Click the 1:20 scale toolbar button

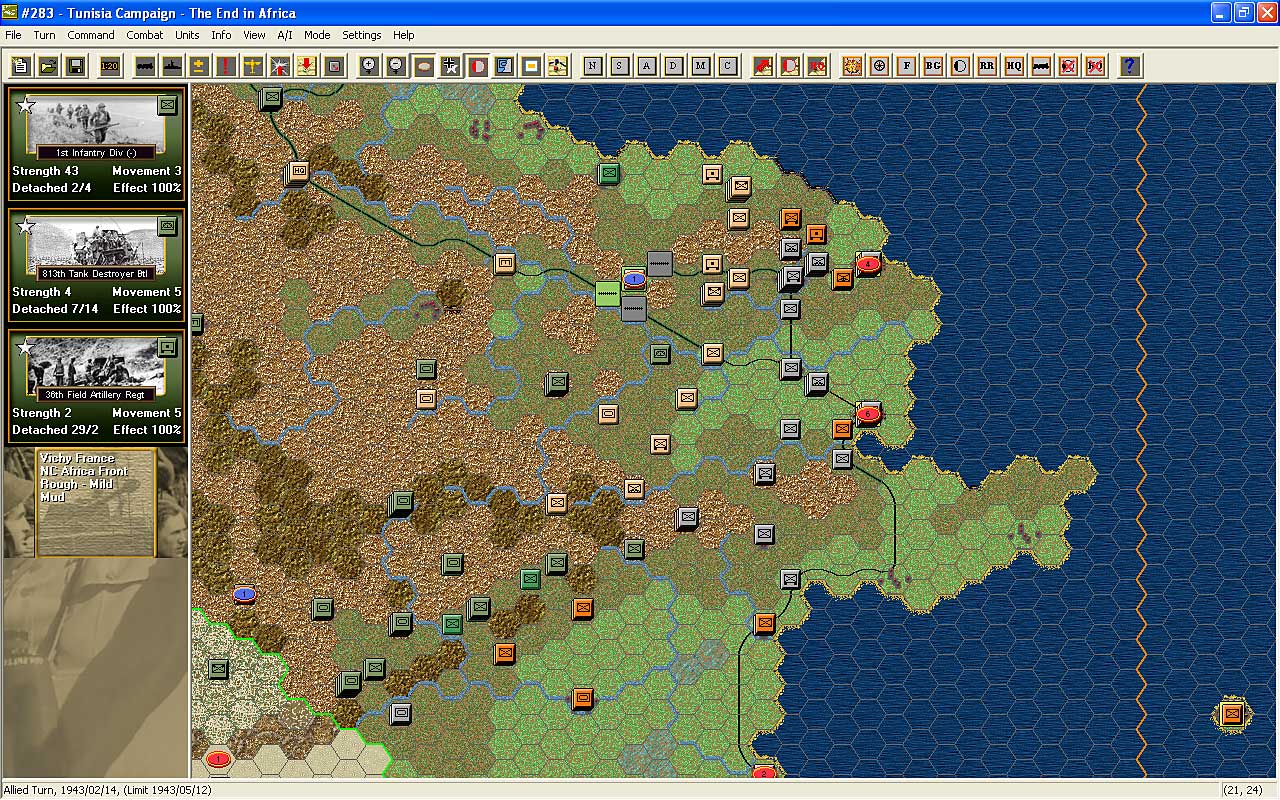110,66
